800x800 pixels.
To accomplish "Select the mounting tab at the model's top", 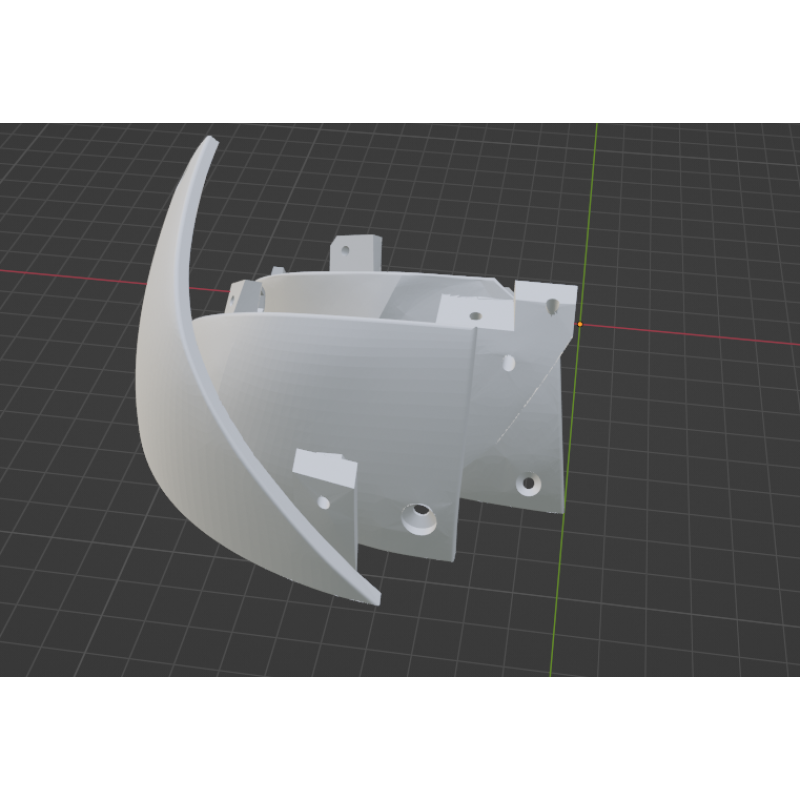I will tap(355, 248).
